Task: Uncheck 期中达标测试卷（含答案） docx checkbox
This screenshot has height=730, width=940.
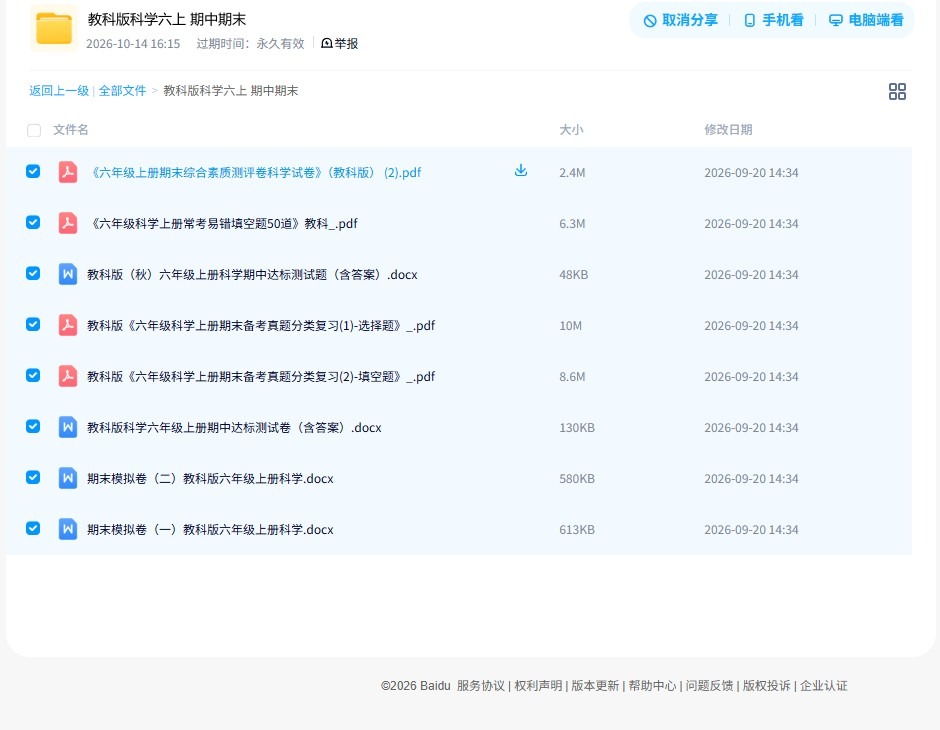Action: click(x=33, y=426)
